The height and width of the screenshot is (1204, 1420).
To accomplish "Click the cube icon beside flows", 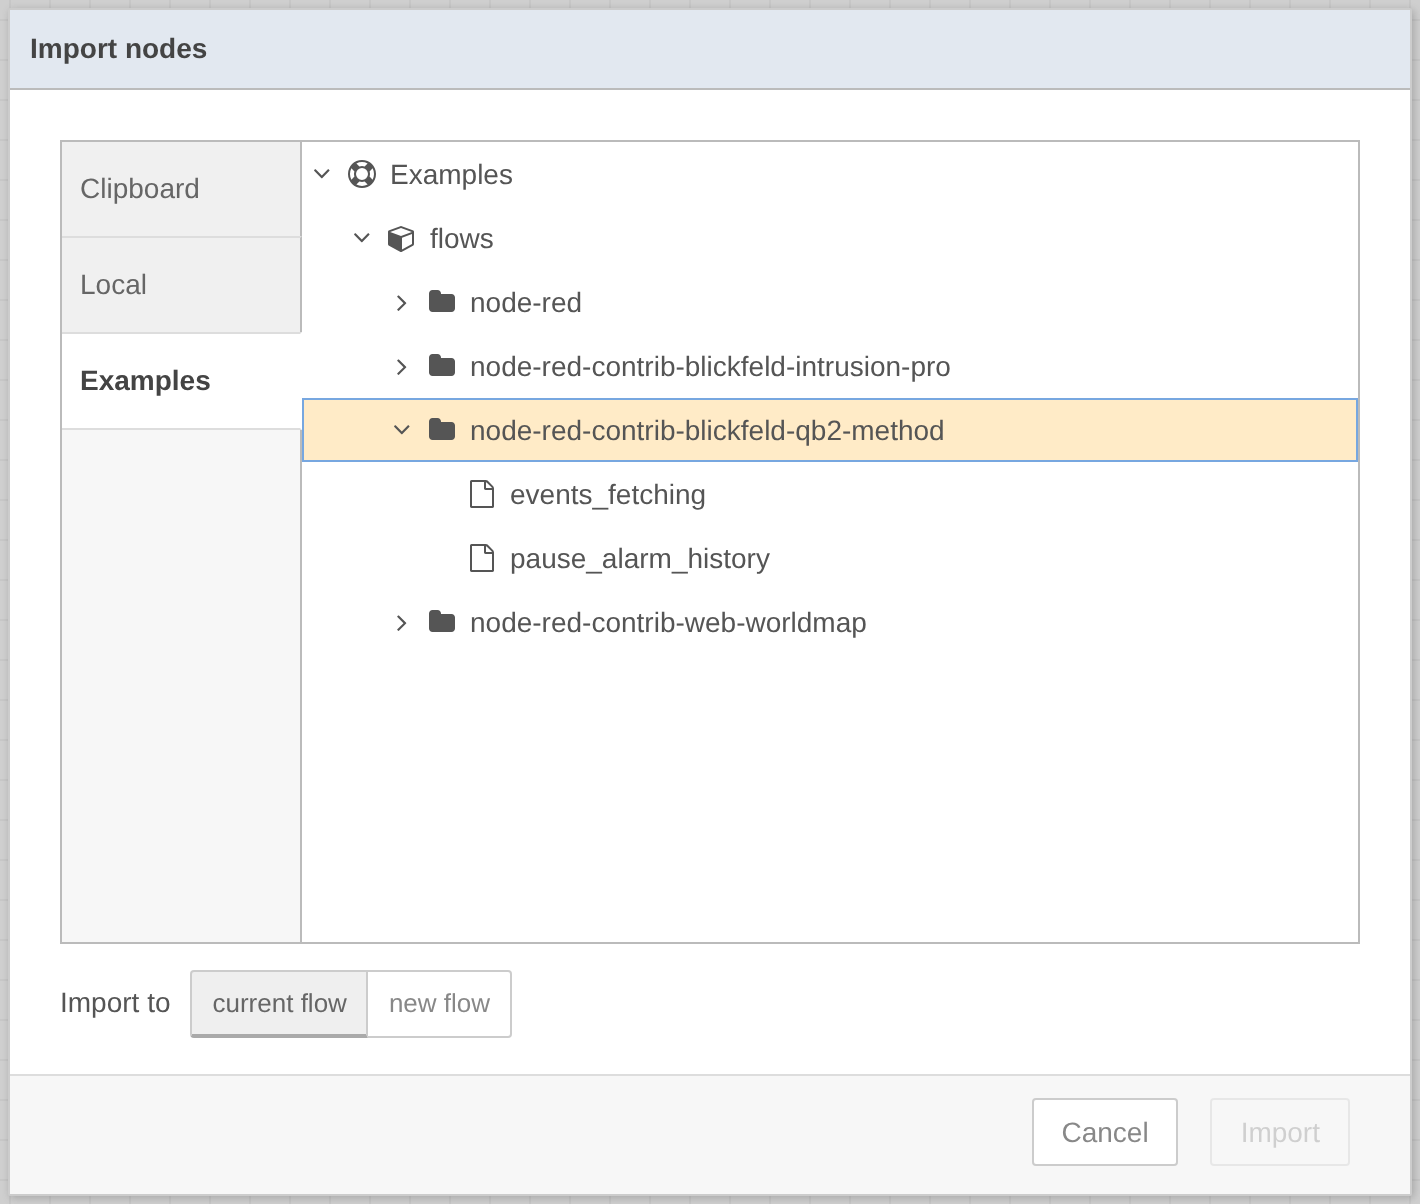I will pyautogui.click(x=401, y=239).
